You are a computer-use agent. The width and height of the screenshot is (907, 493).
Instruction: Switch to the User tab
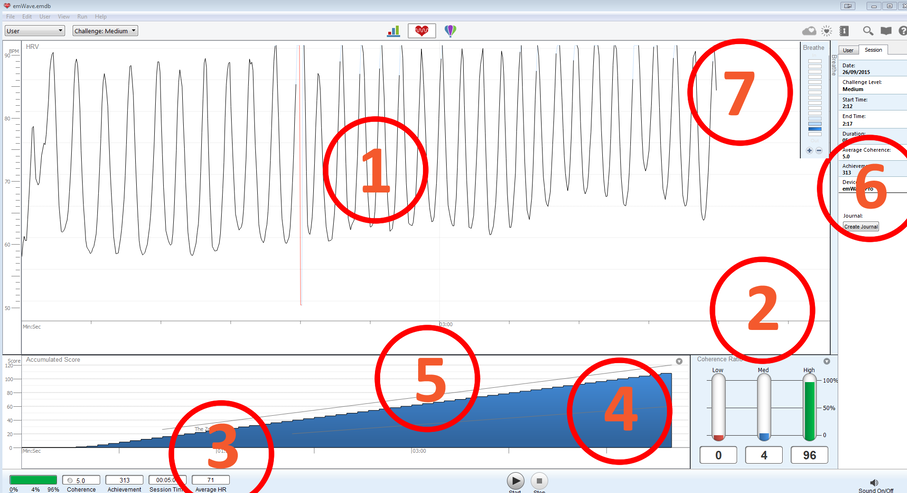point(848,49)
